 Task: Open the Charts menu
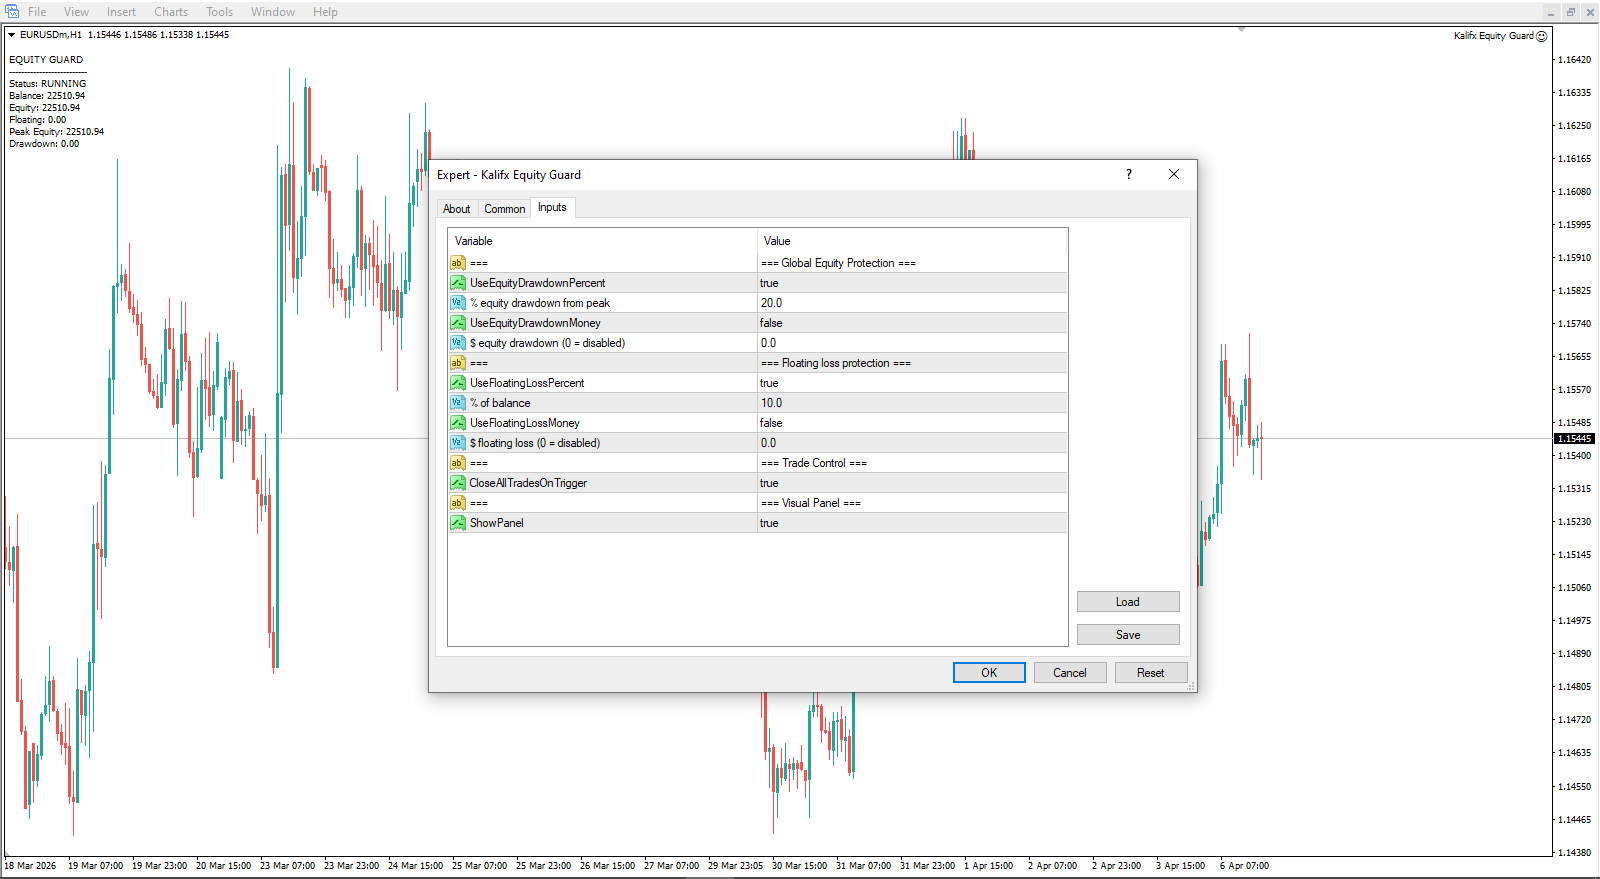[171, 12]
